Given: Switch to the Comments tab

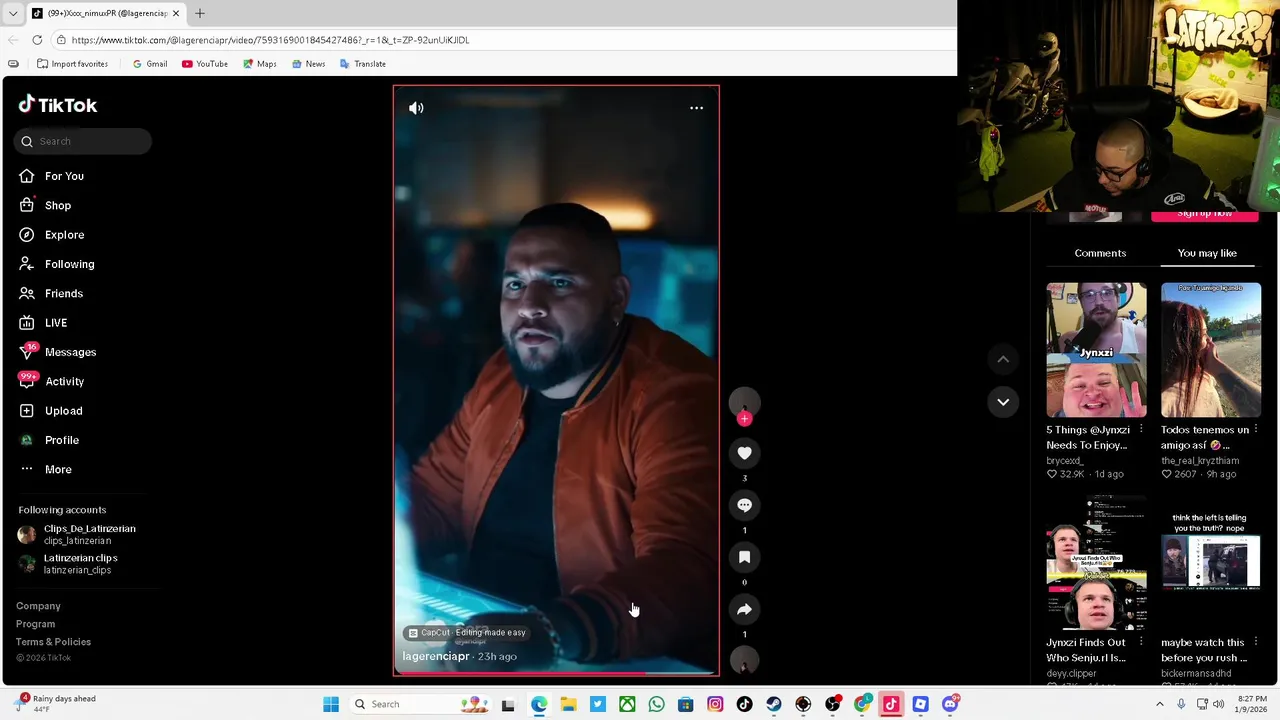Looking at the screenshot, I should pos(1100,253).
